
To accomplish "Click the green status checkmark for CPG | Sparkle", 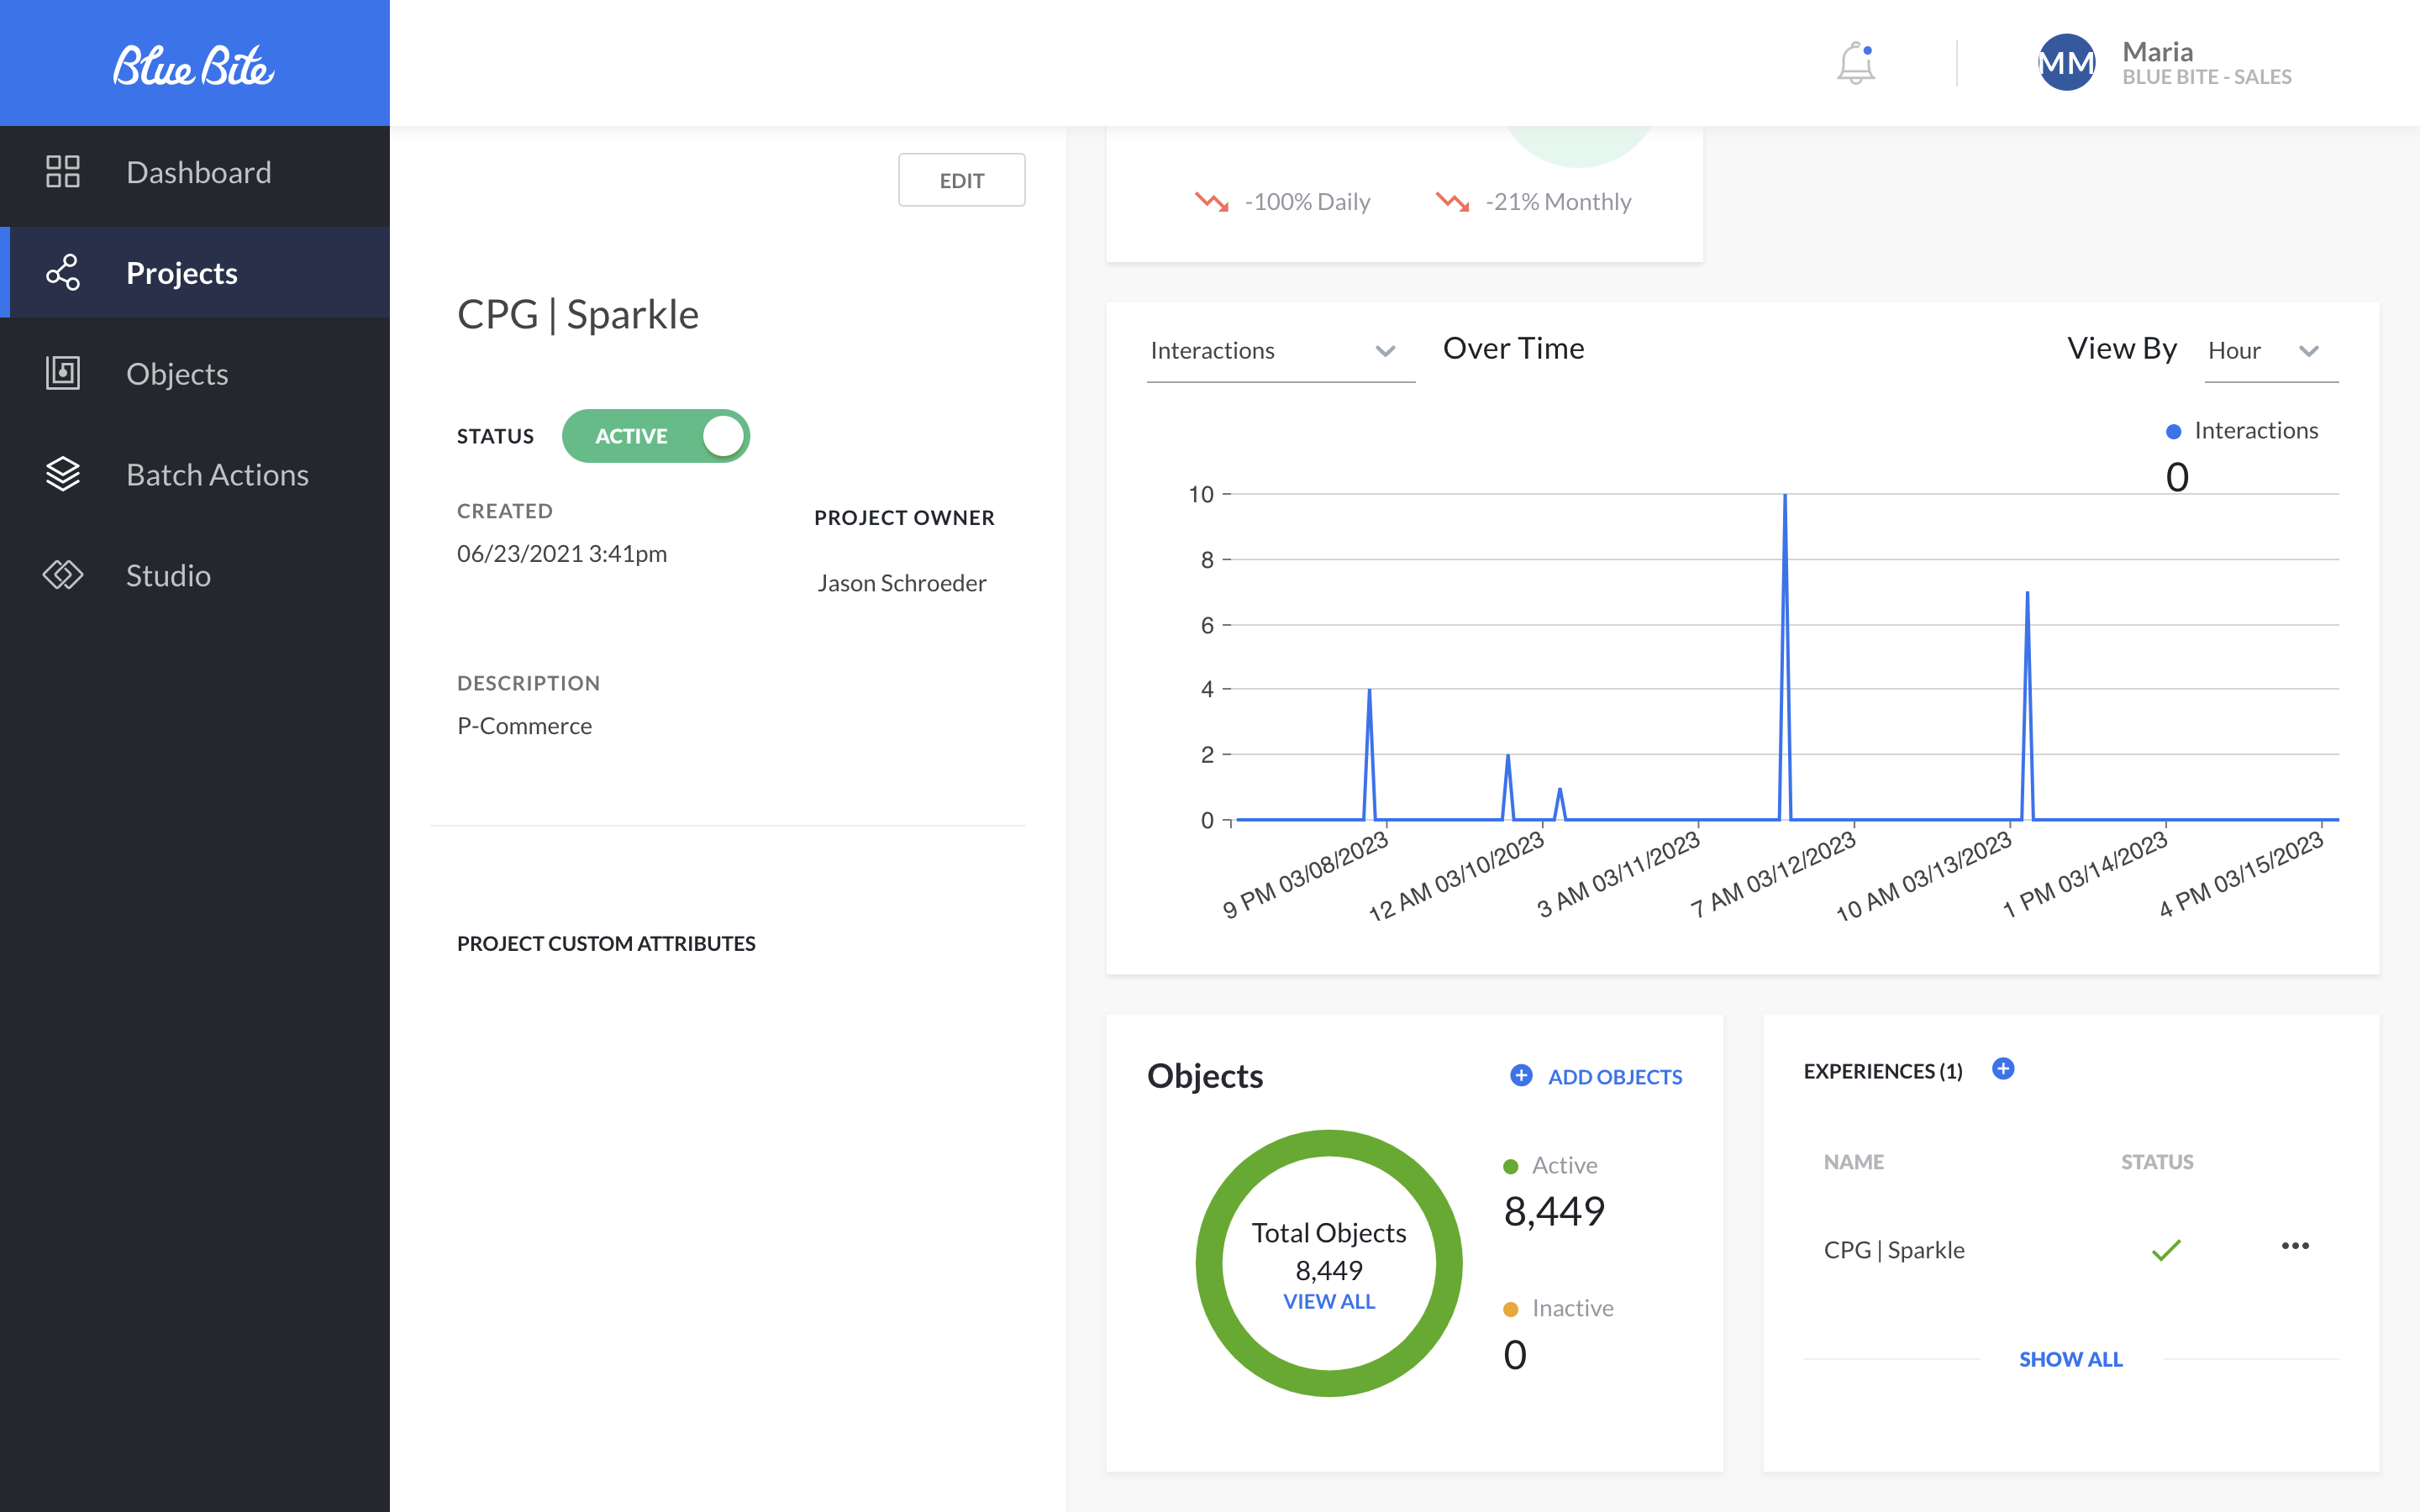I will [2166, 1250].
